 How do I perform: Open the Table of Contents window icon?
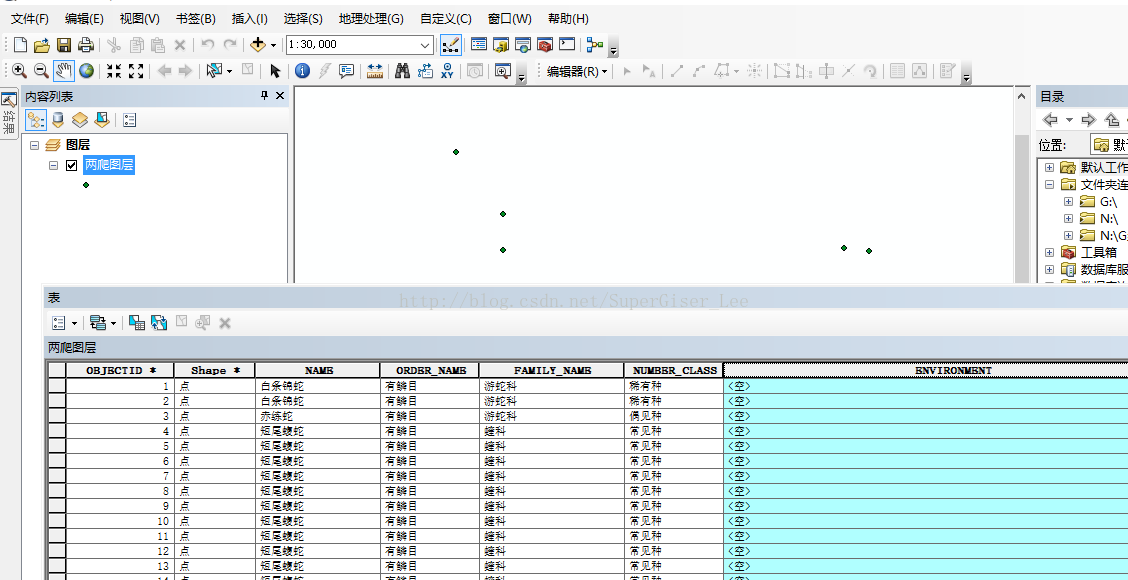coord(478,45)
